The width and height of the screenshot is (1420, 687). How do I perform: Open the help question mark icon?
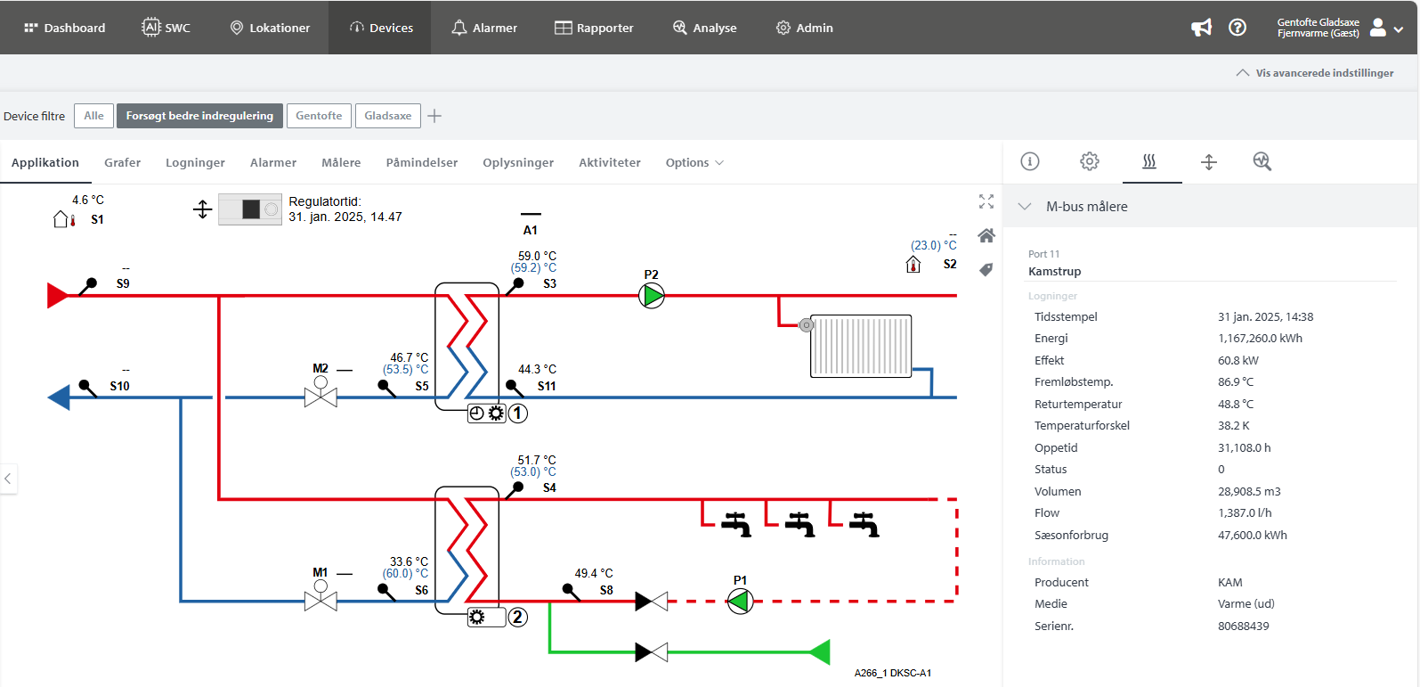1237,28
